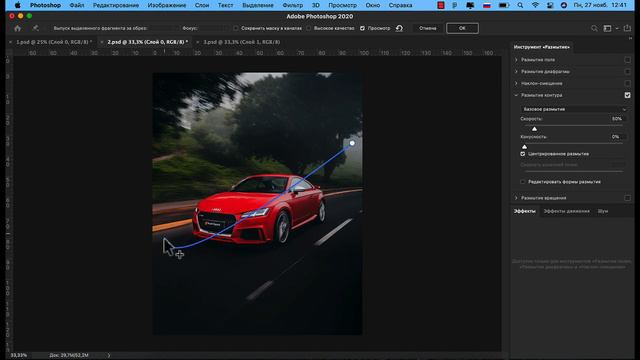Open the Файл menu
The image size is (640, 360).
tap(77, 5)
